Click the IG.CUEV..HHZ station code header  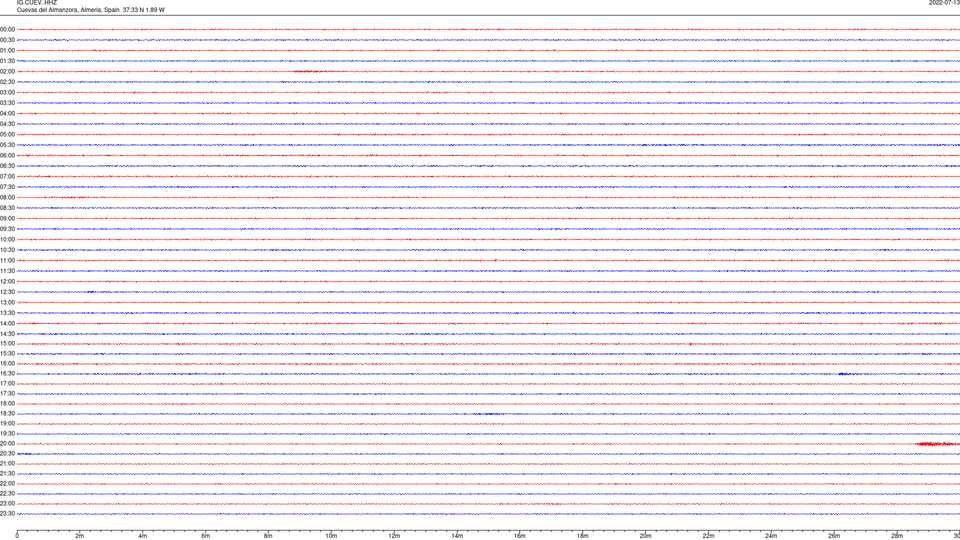coord(37,2)
